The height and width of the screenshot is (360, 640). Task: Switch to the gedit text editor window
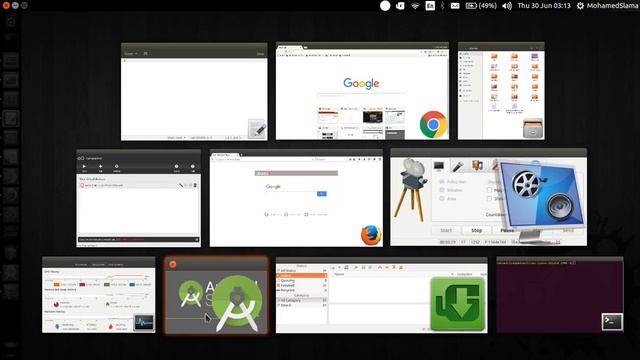coord(194,92)
